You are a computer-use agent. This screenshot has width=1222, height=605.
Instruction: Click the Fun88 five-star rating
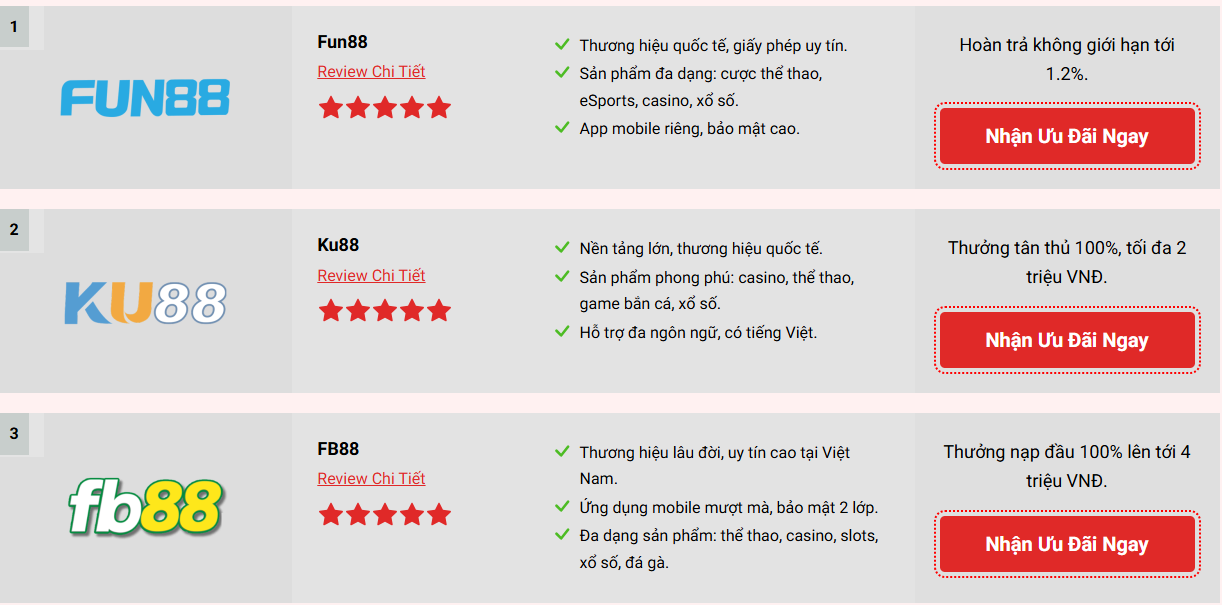pyautogui.click(x=384, y=108)
